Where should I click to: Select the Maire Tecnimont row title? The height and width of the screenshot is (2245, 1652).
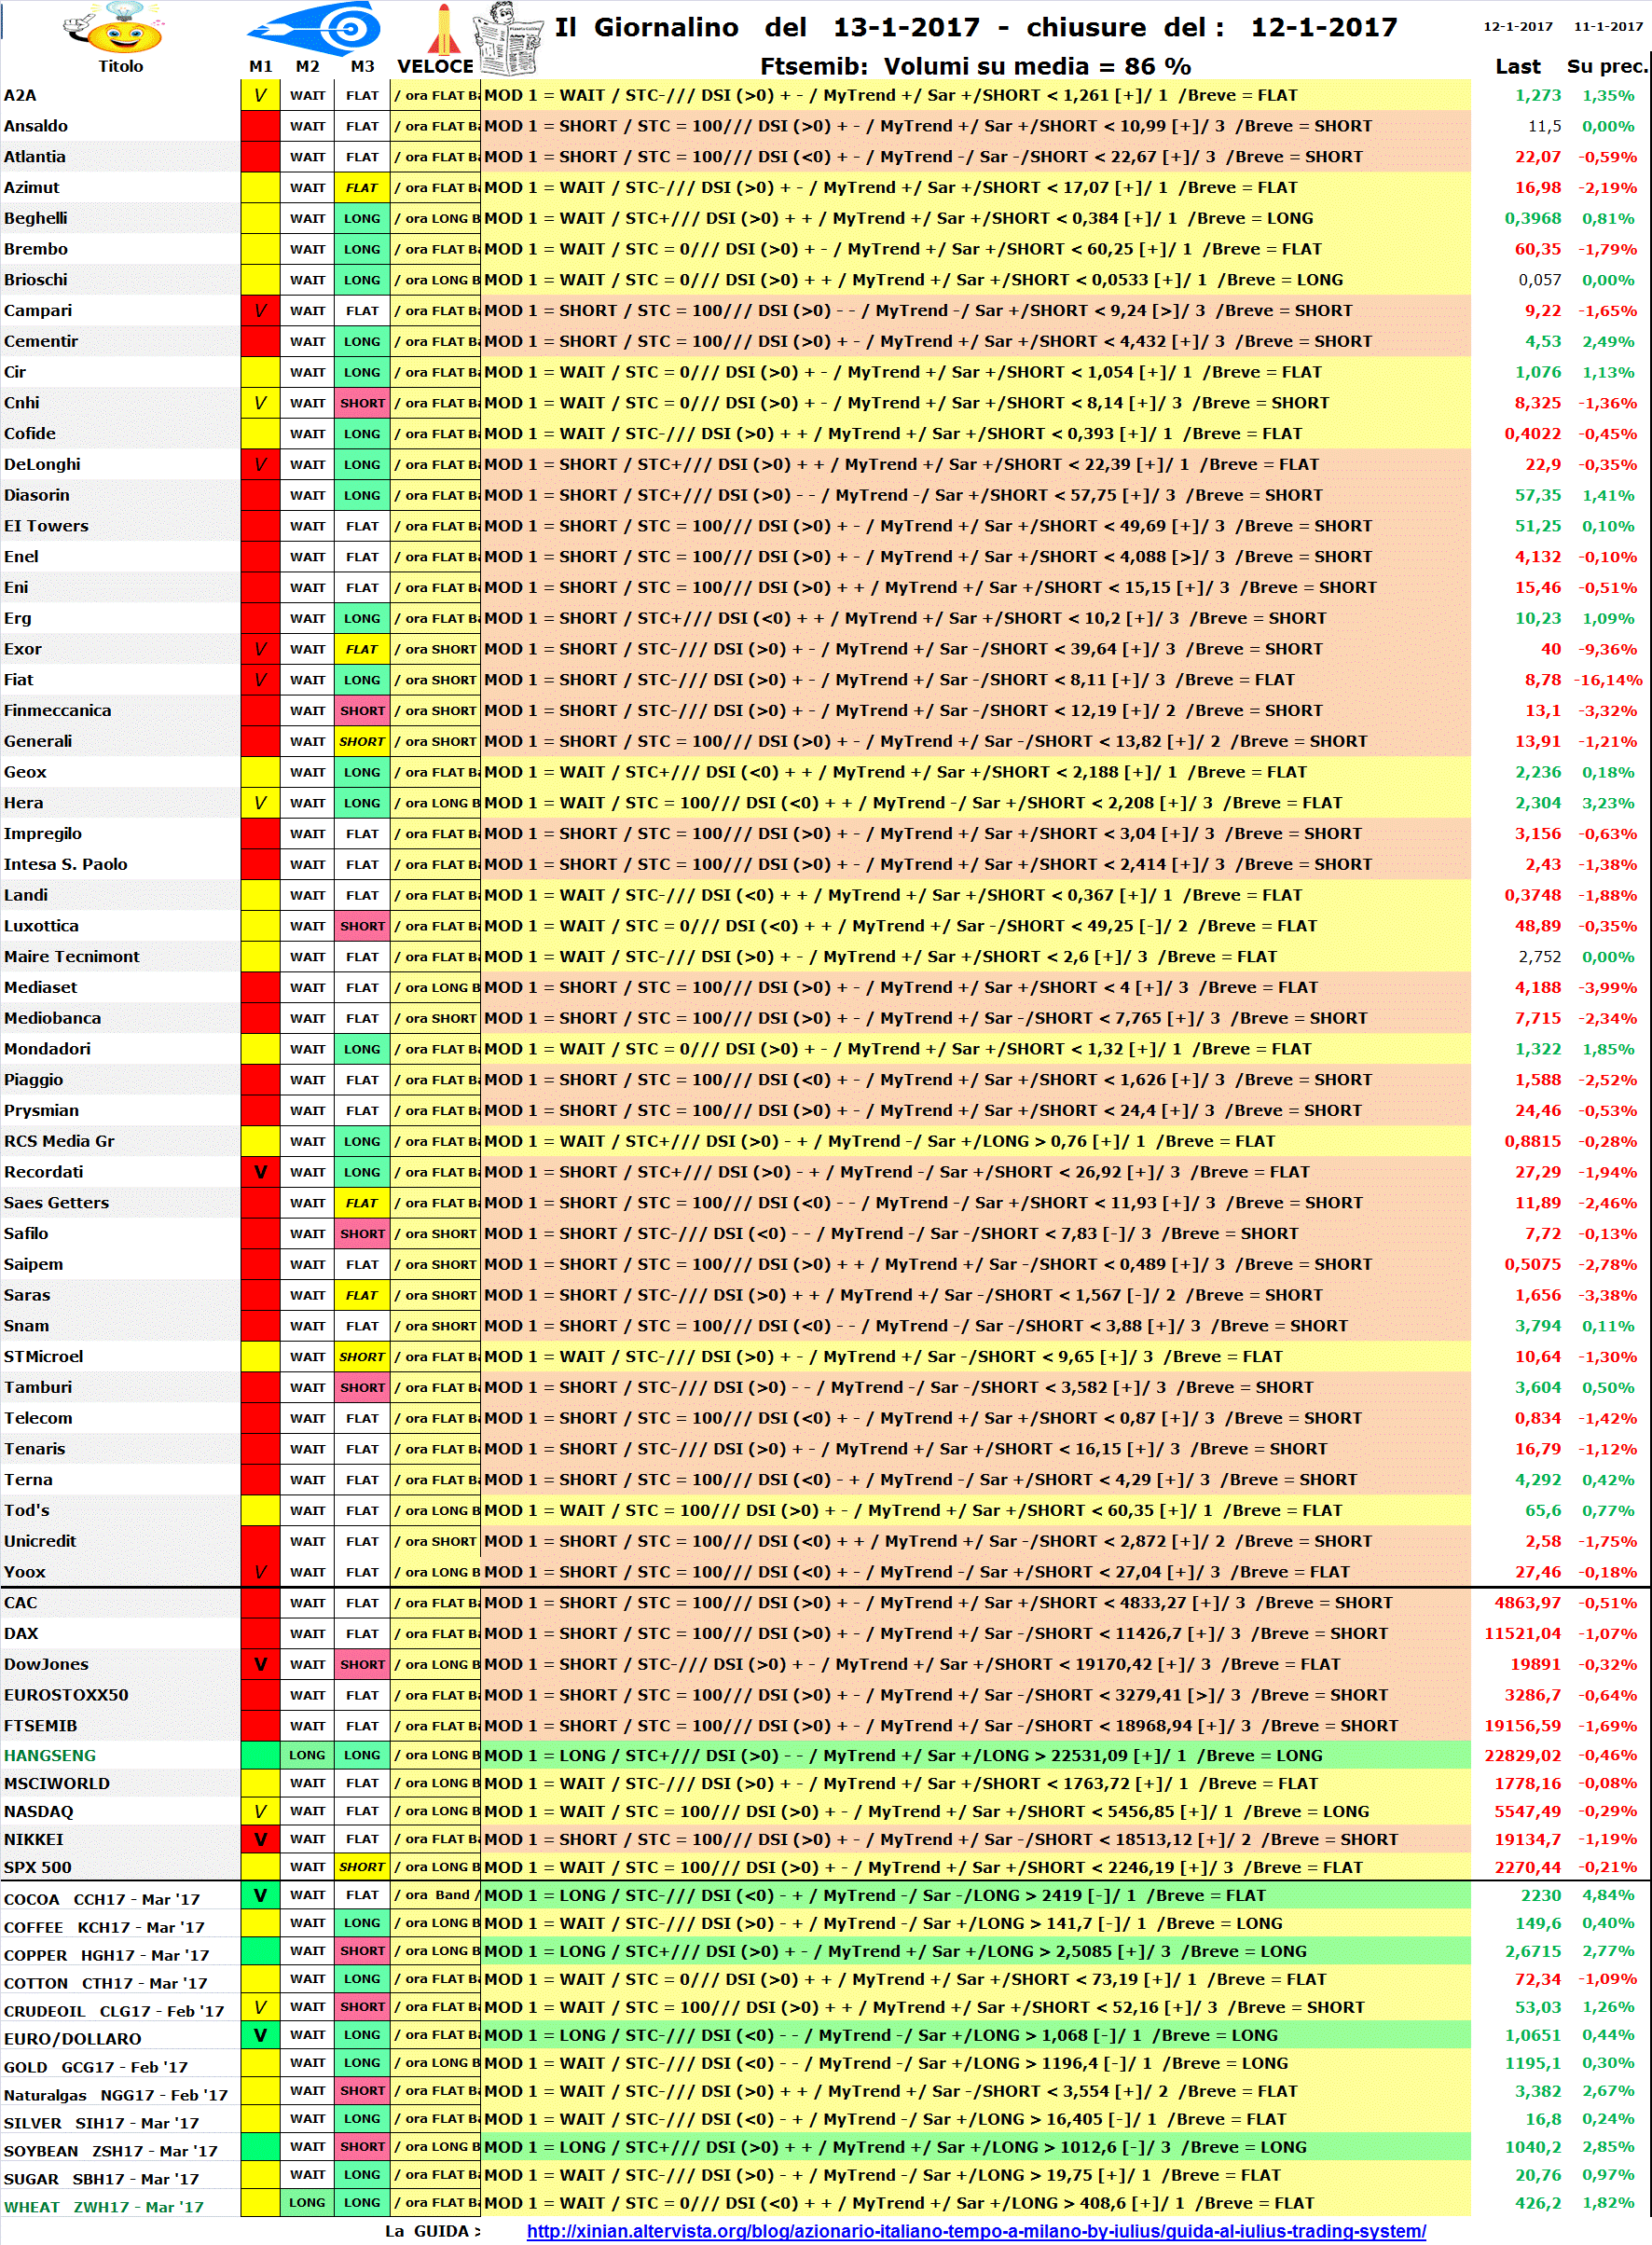point(71,957)
